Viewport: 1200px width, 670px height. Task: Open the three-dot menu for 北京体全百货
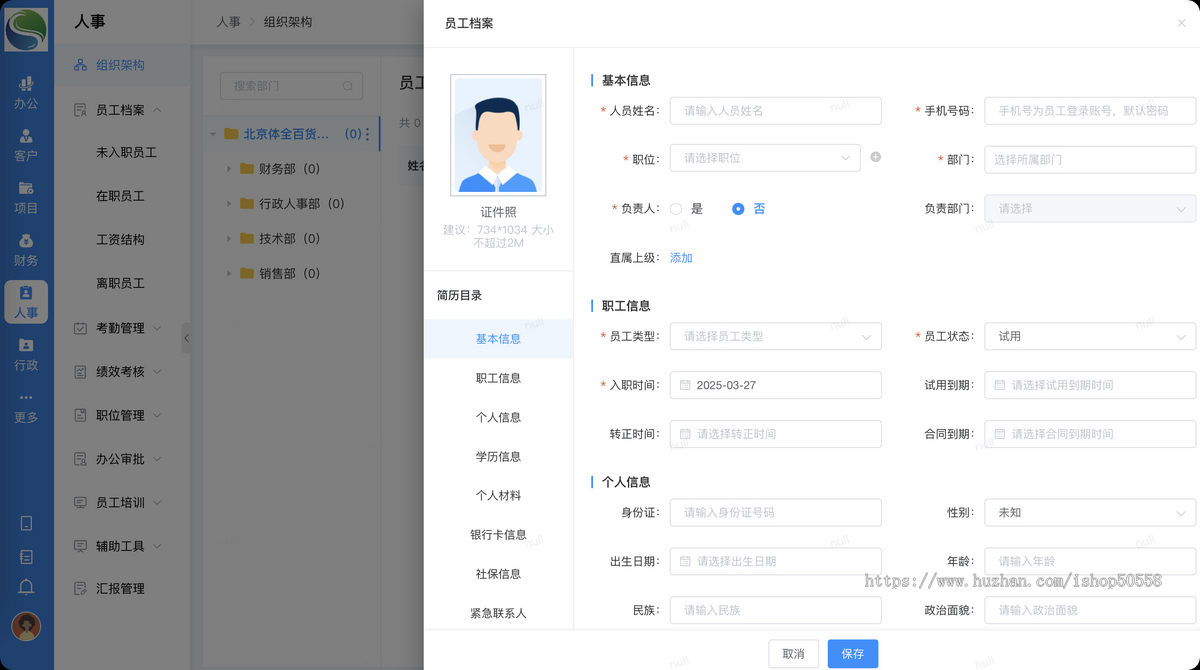[368, 134]
